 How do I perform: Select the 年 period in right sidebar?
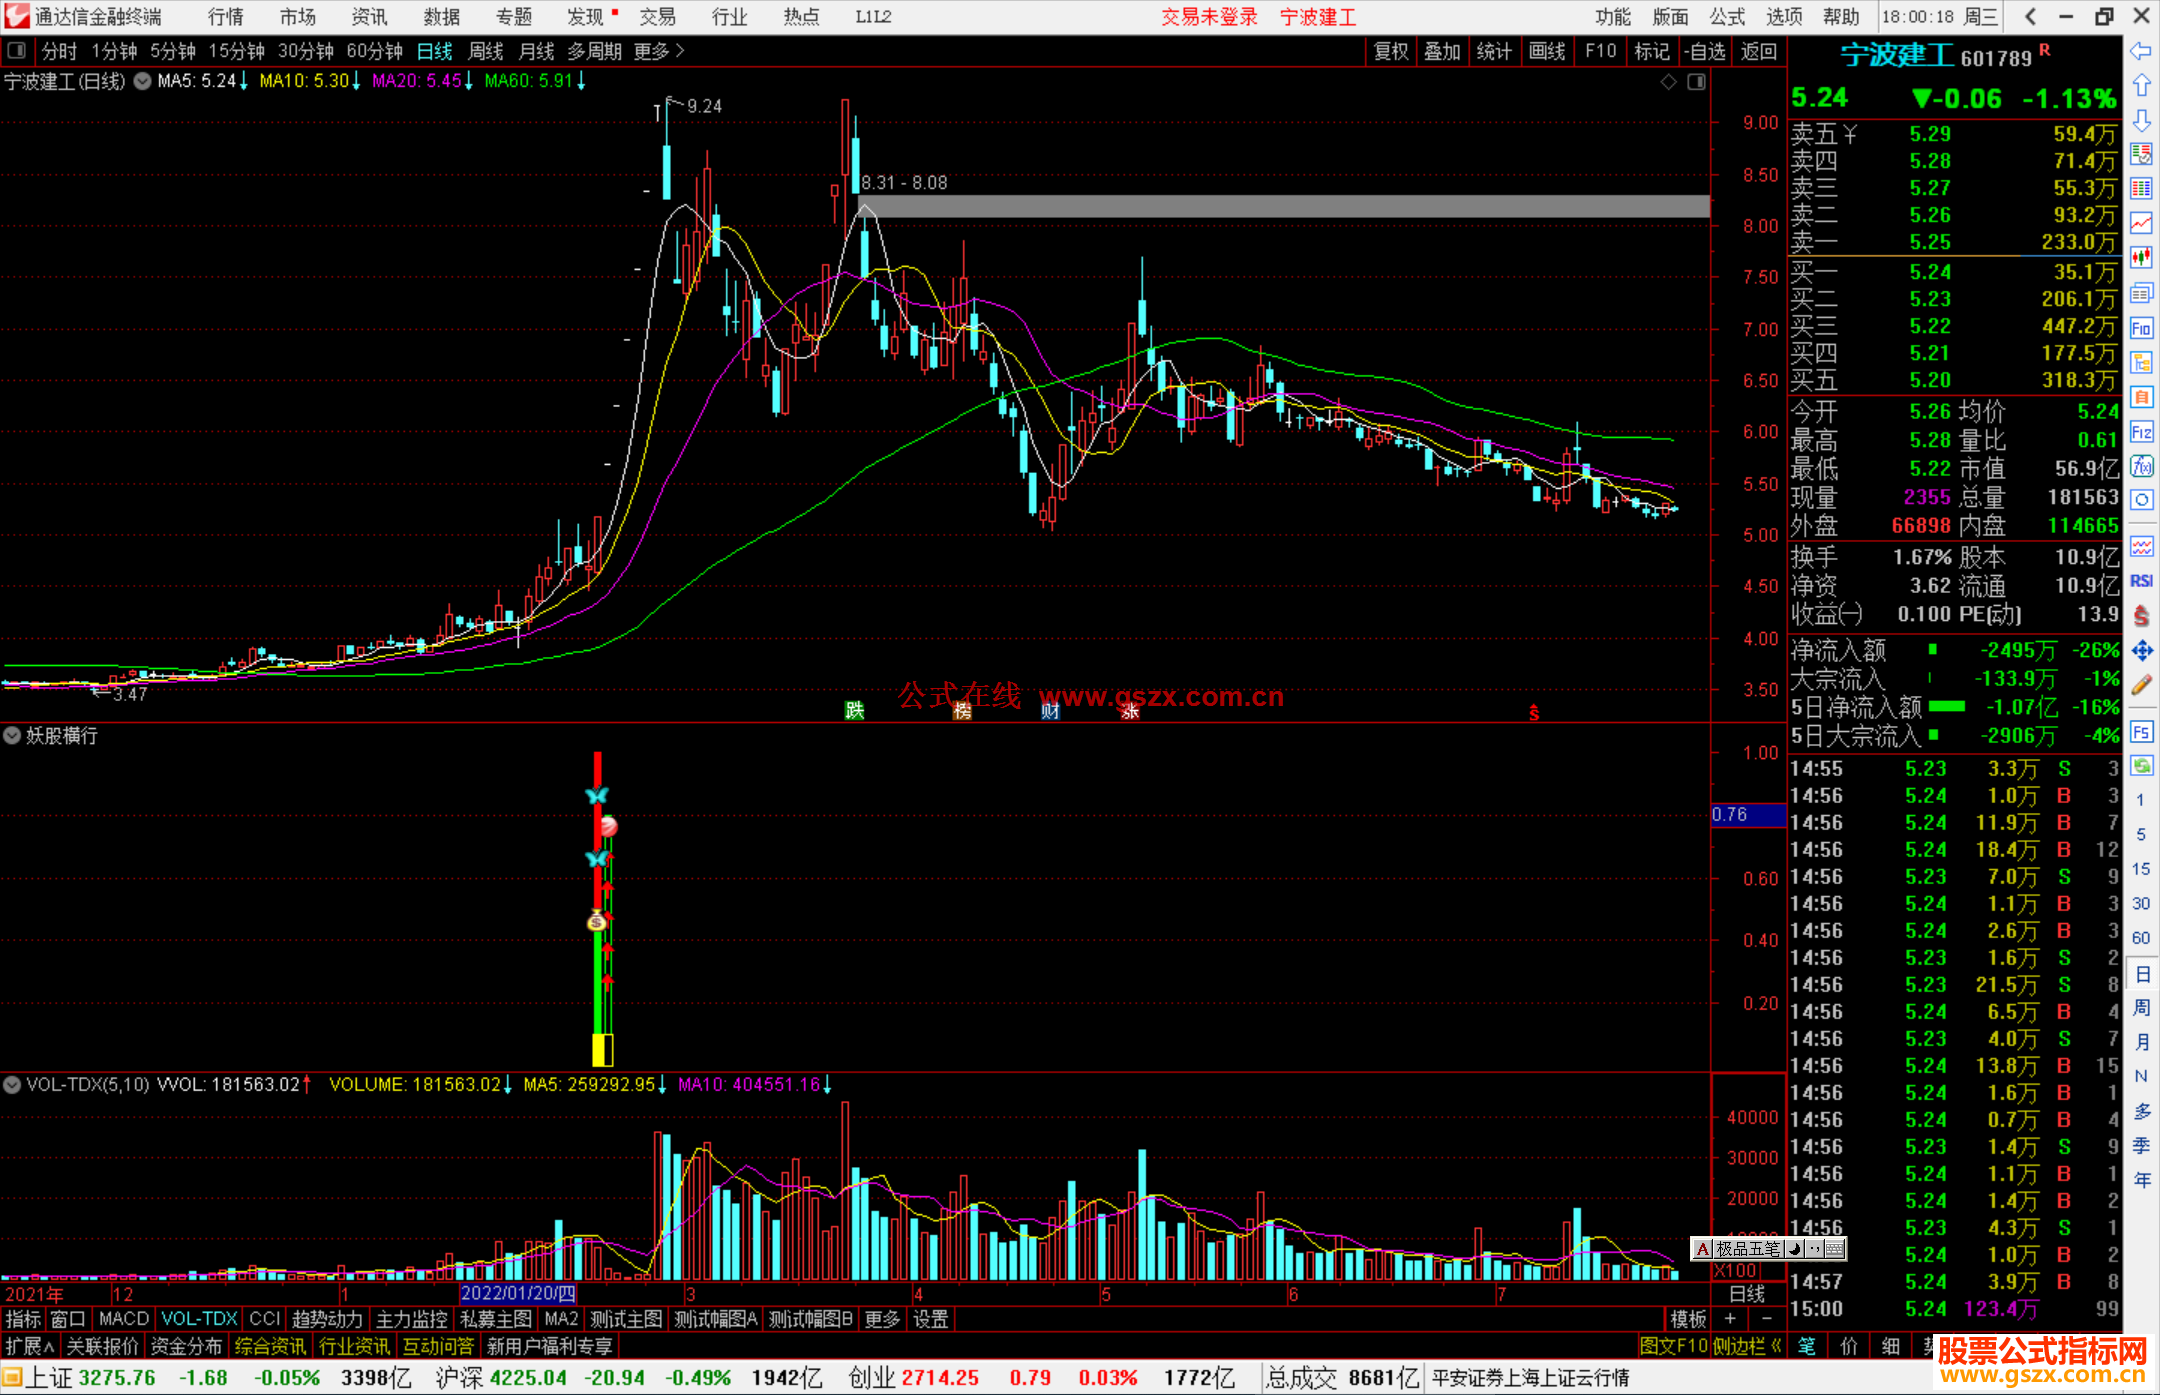[2142, 1180]
